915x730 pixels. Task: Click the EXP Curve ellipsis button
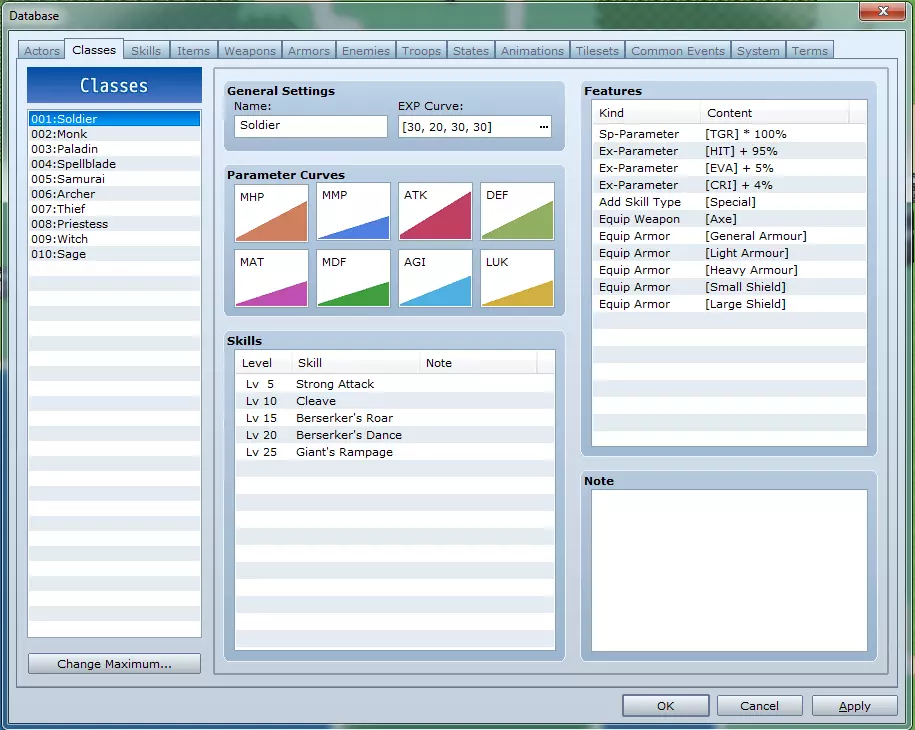pos(543,127)
